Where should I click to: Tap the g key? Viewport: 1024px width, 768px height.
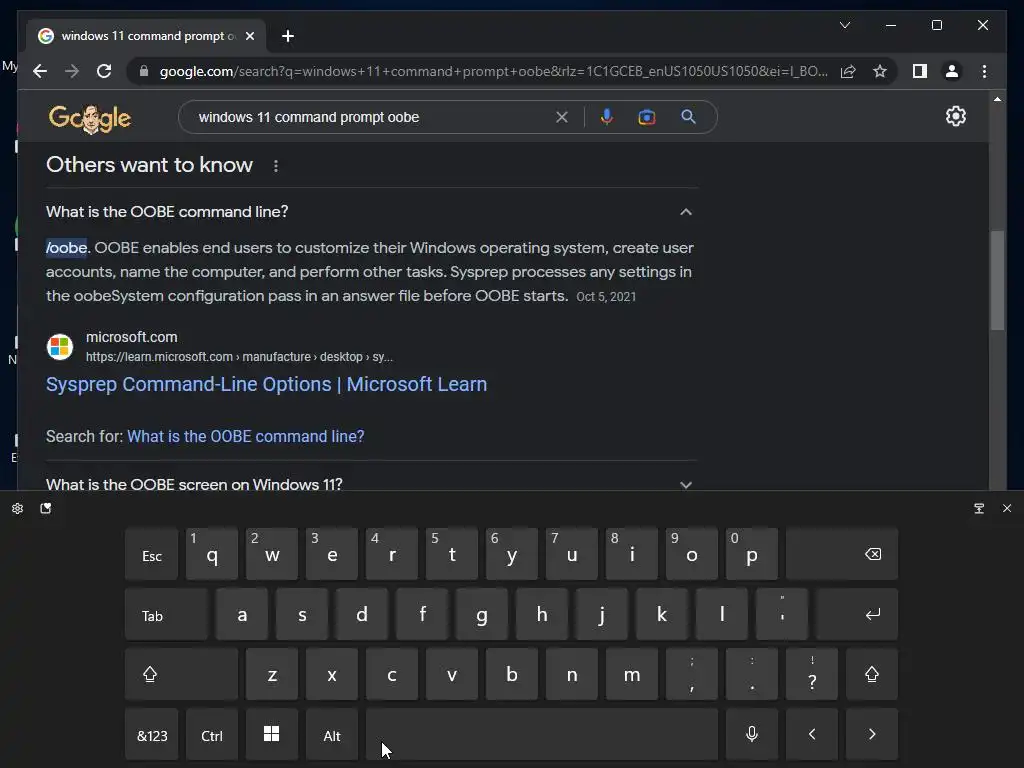click(x=481, y=615)
